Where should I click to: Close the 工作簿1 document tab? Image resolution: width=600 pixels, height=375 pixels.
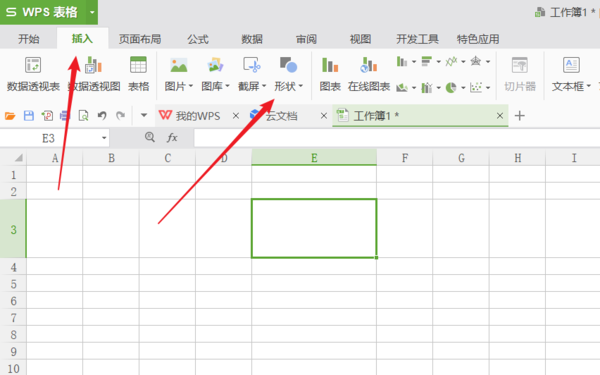[500, 116]
